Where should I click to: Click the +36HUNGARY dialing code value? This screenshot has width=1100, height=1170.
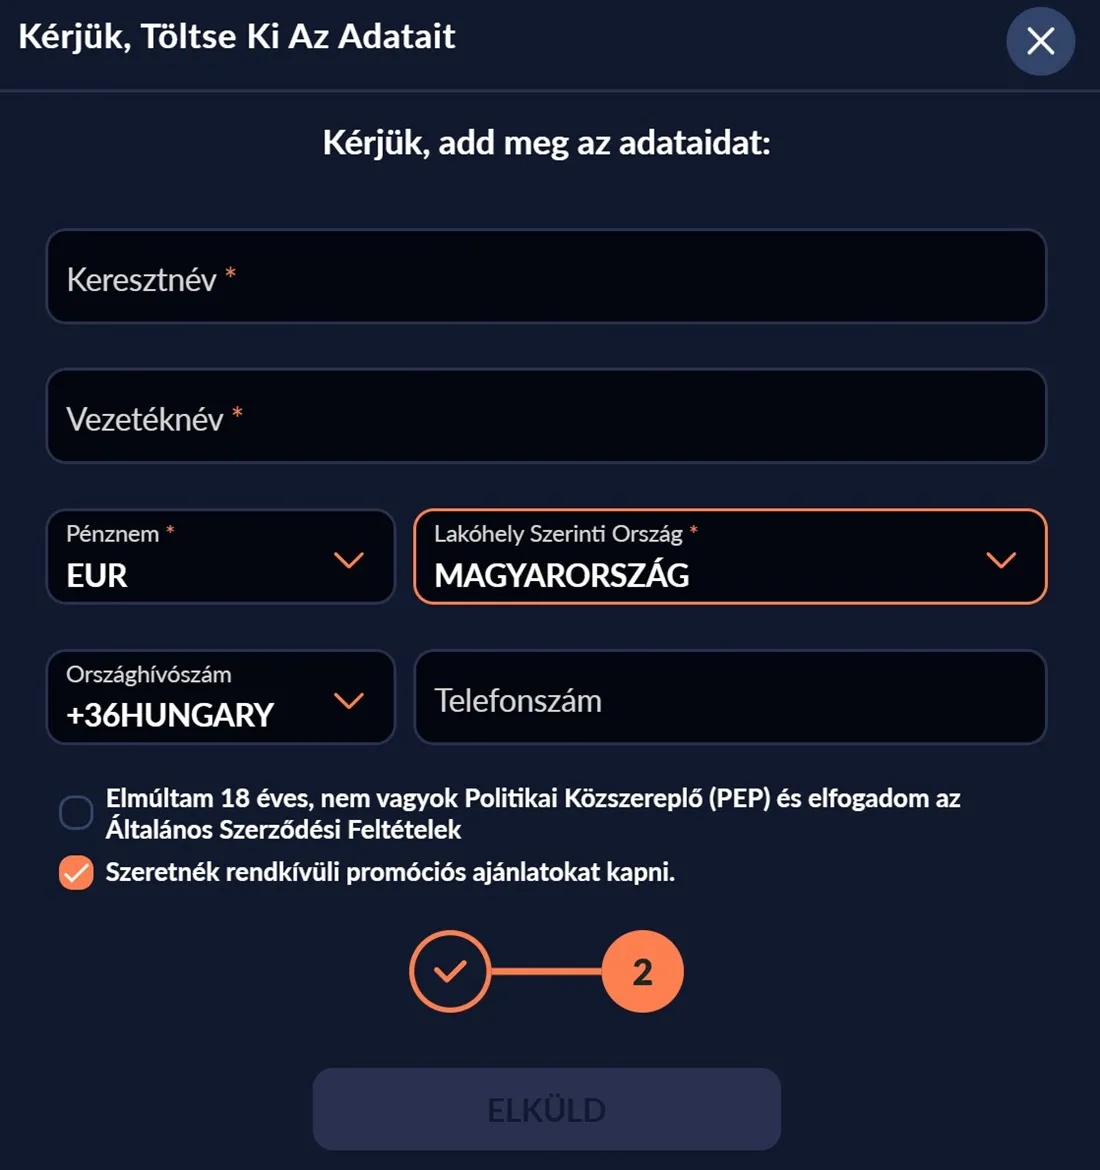[170, 715]
